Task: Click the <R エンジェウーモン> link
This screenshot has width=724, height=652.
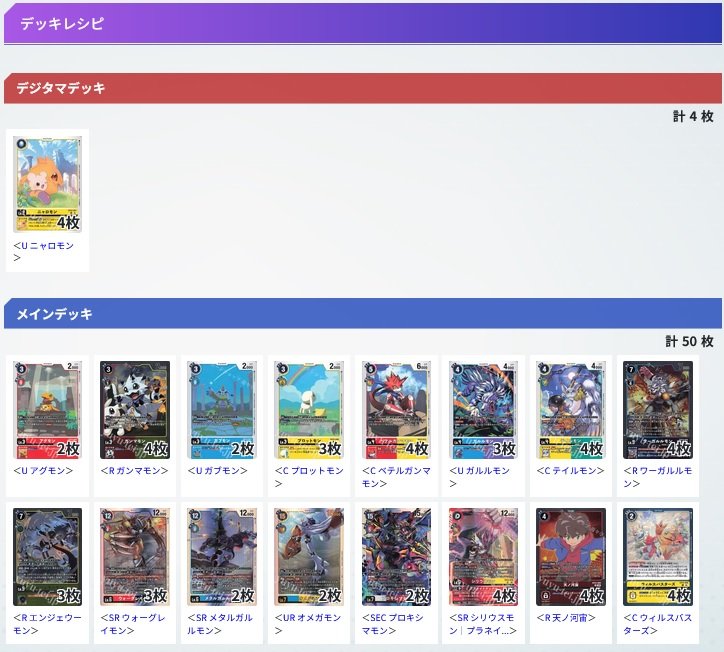Action: pos(48,623)
